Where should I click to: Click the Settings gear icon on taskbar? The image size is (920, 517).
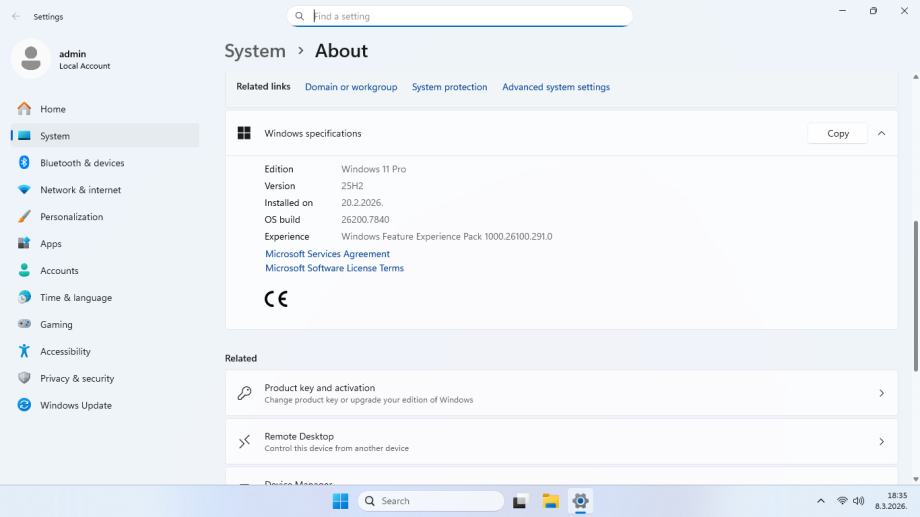coord(580,501)
